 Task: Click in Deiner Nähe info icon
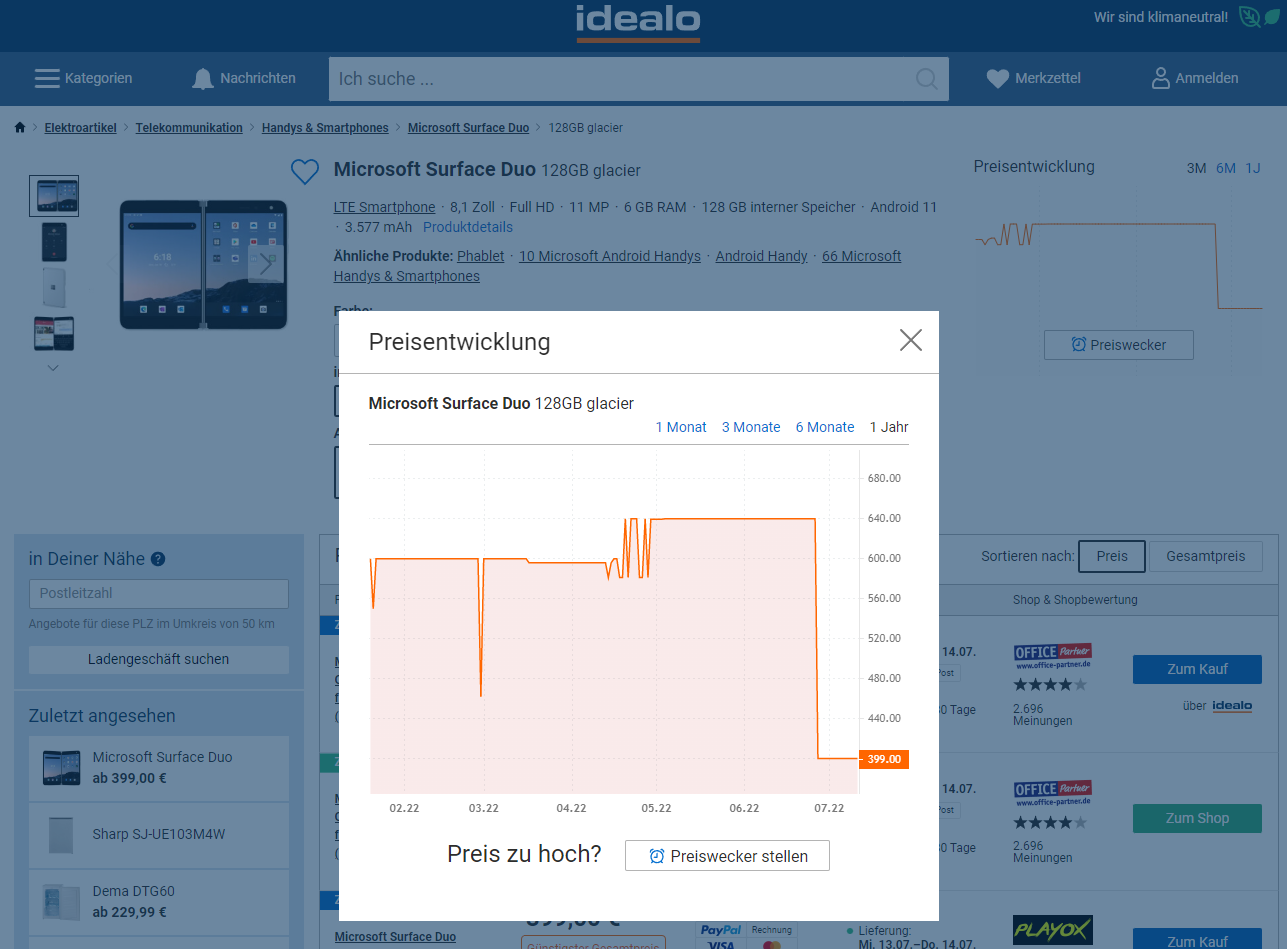[x=158, y=559]
